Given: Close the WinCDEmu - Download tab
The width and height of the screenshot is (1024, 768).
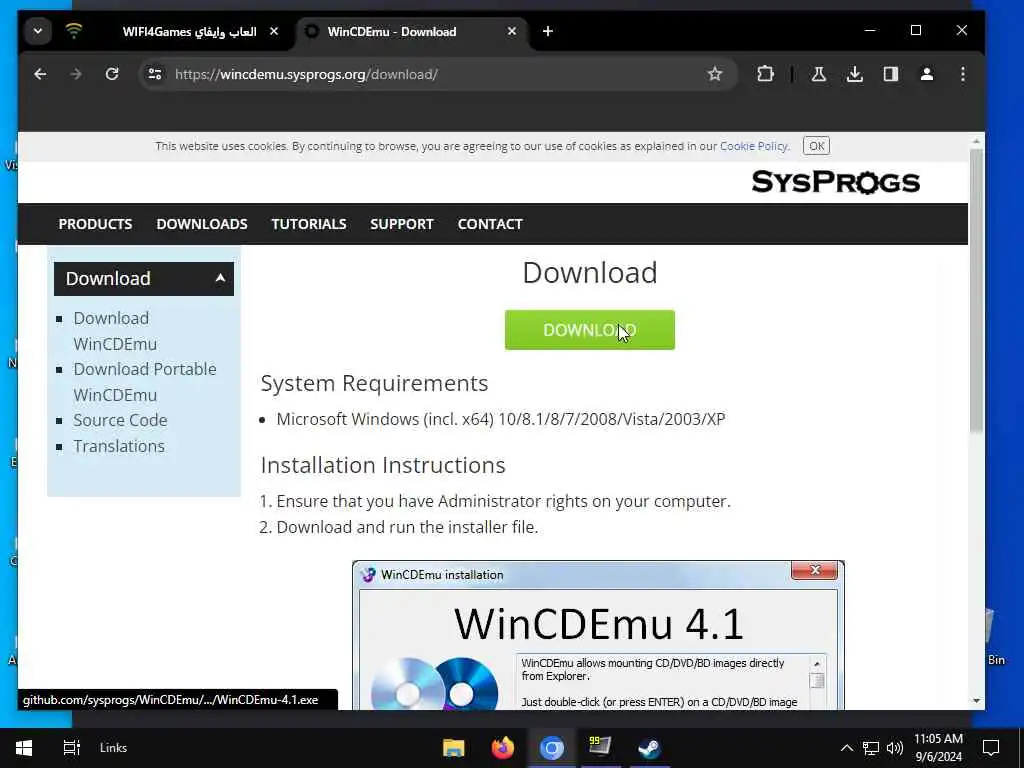Looking at the screenshot, I should (x=512, y=31).
